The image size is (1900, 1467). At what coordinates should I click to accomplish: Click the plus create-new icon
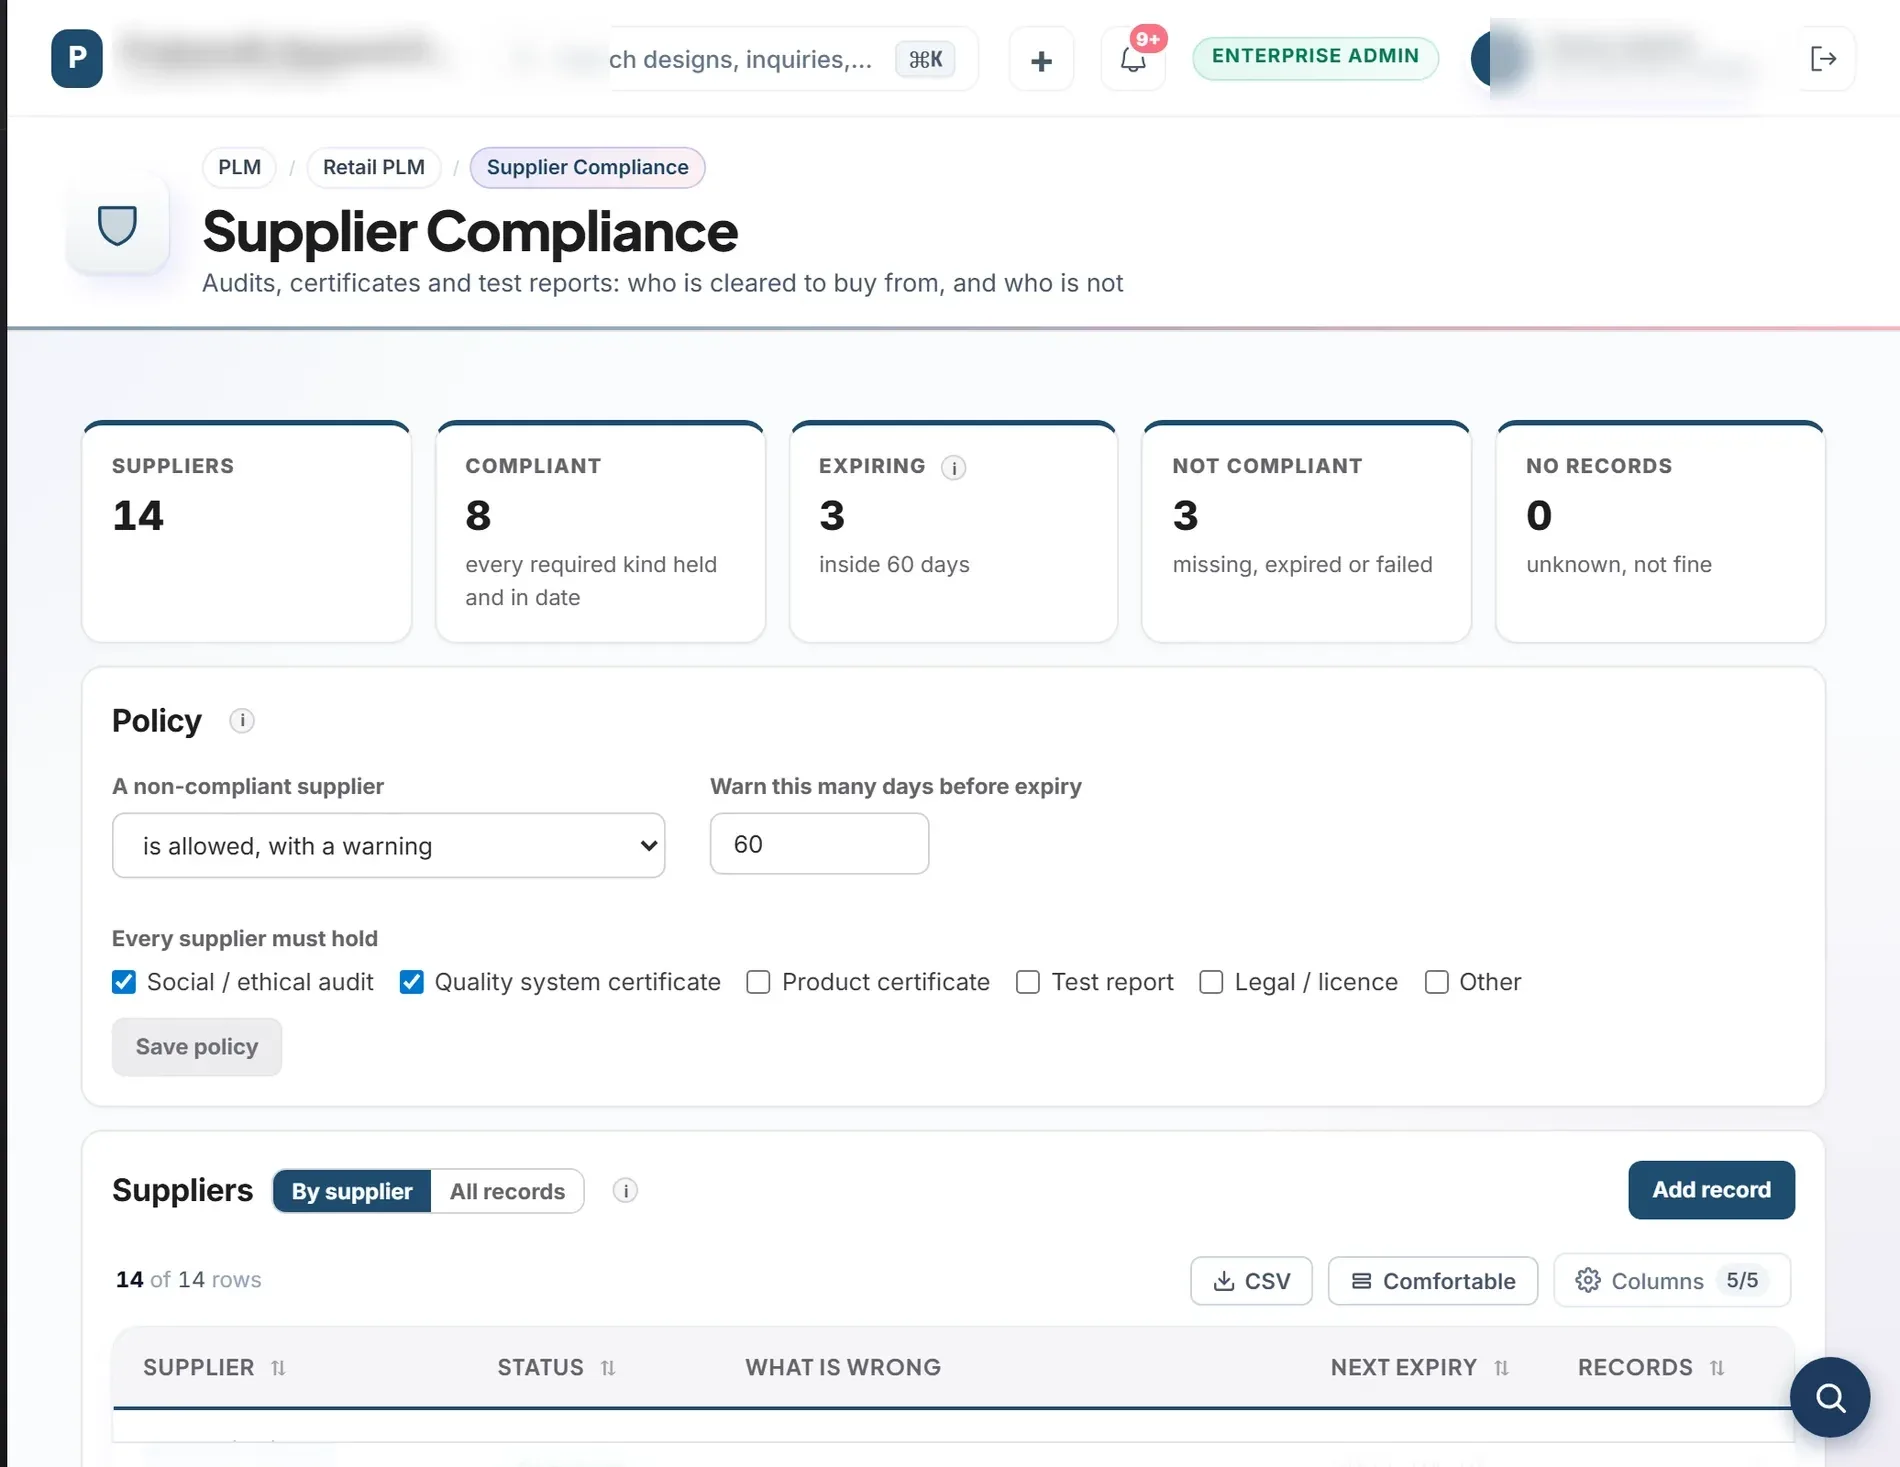click(x=1041, y=60)
